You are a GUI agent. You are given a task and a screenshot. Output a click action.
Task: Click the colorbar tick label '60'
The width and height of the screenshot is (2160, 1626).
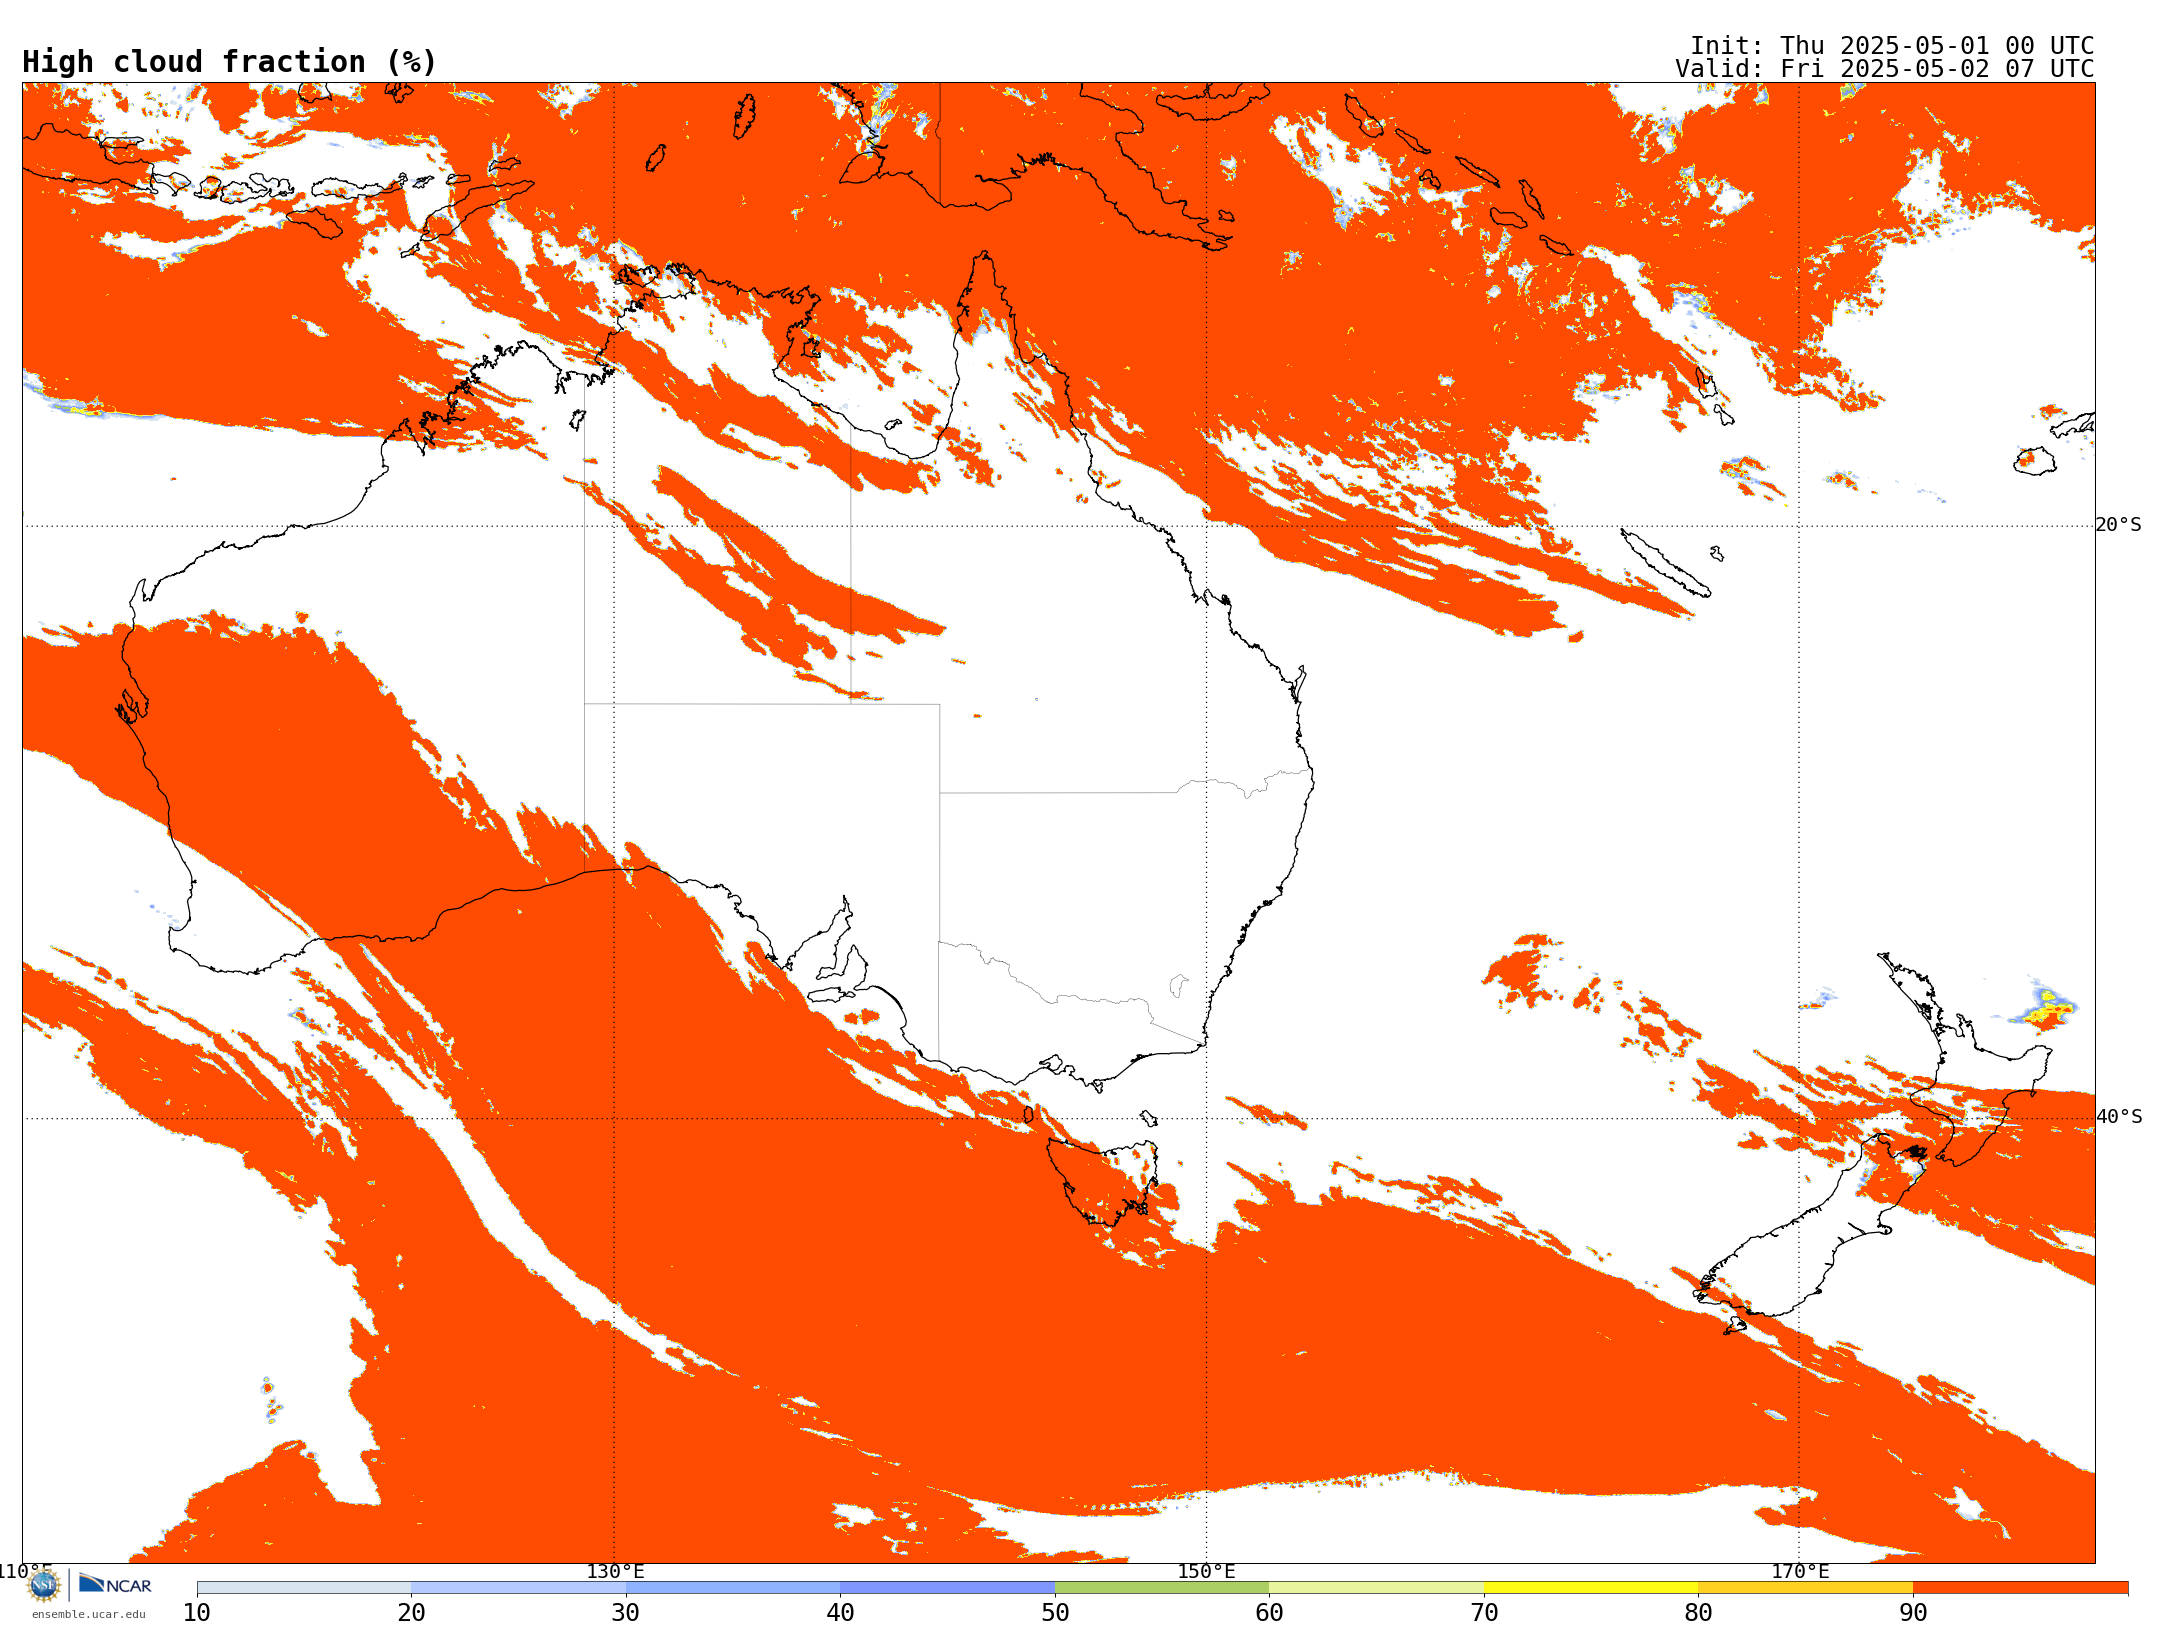click(x=1269, y=1613)
